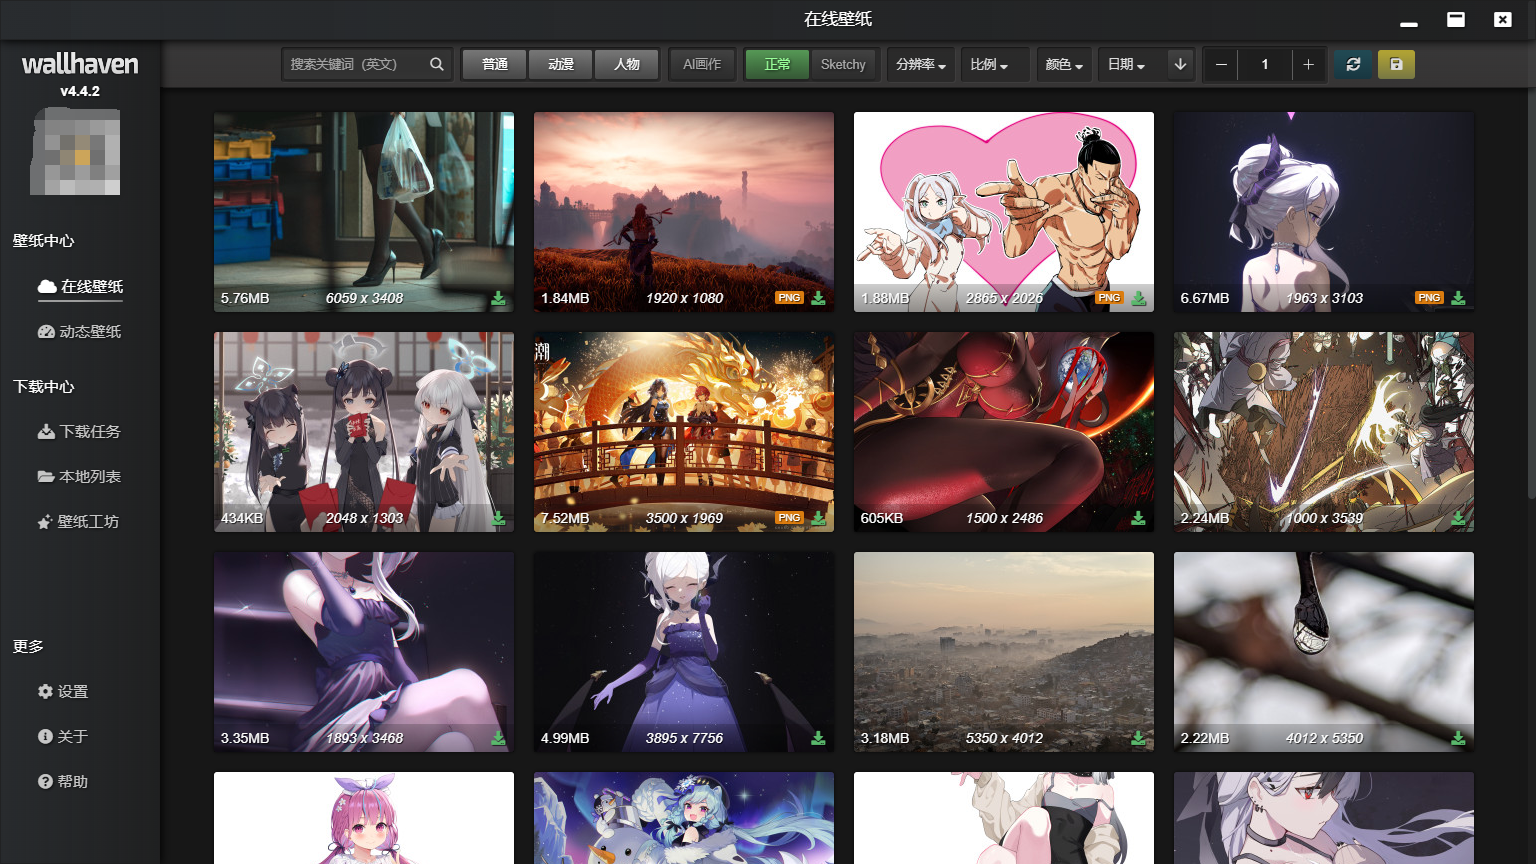Click the wallhaven logo
The height and width of the screenshot is (864, 1536).
point(80,64)
